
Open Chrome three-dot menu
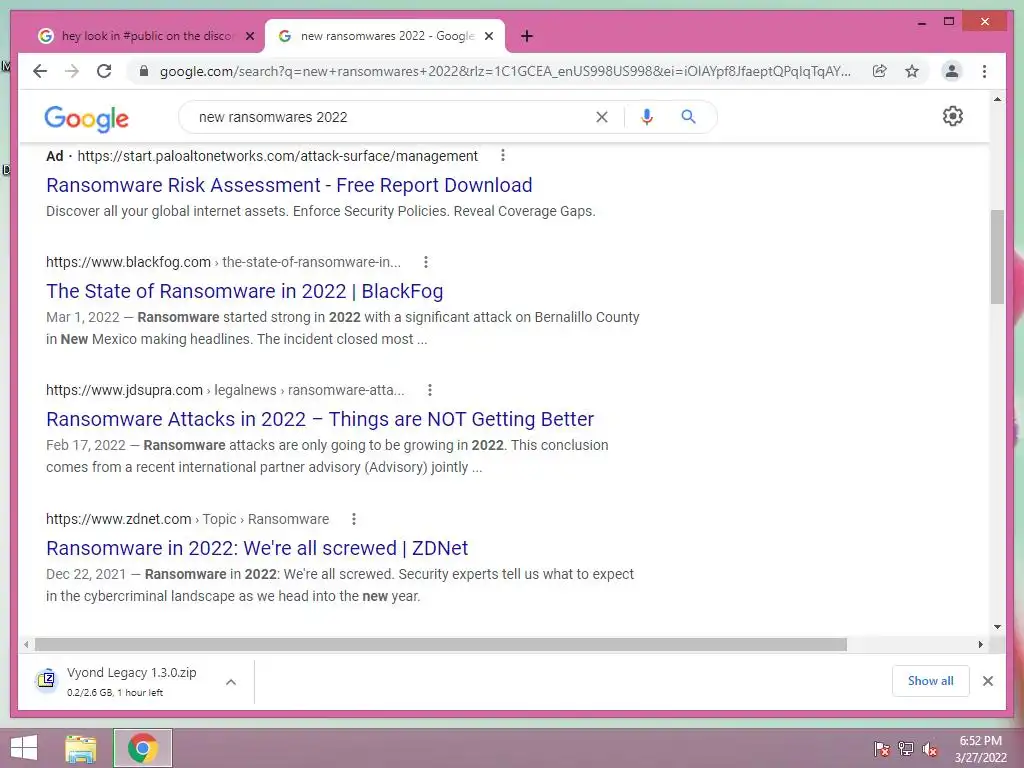point(984,71)
